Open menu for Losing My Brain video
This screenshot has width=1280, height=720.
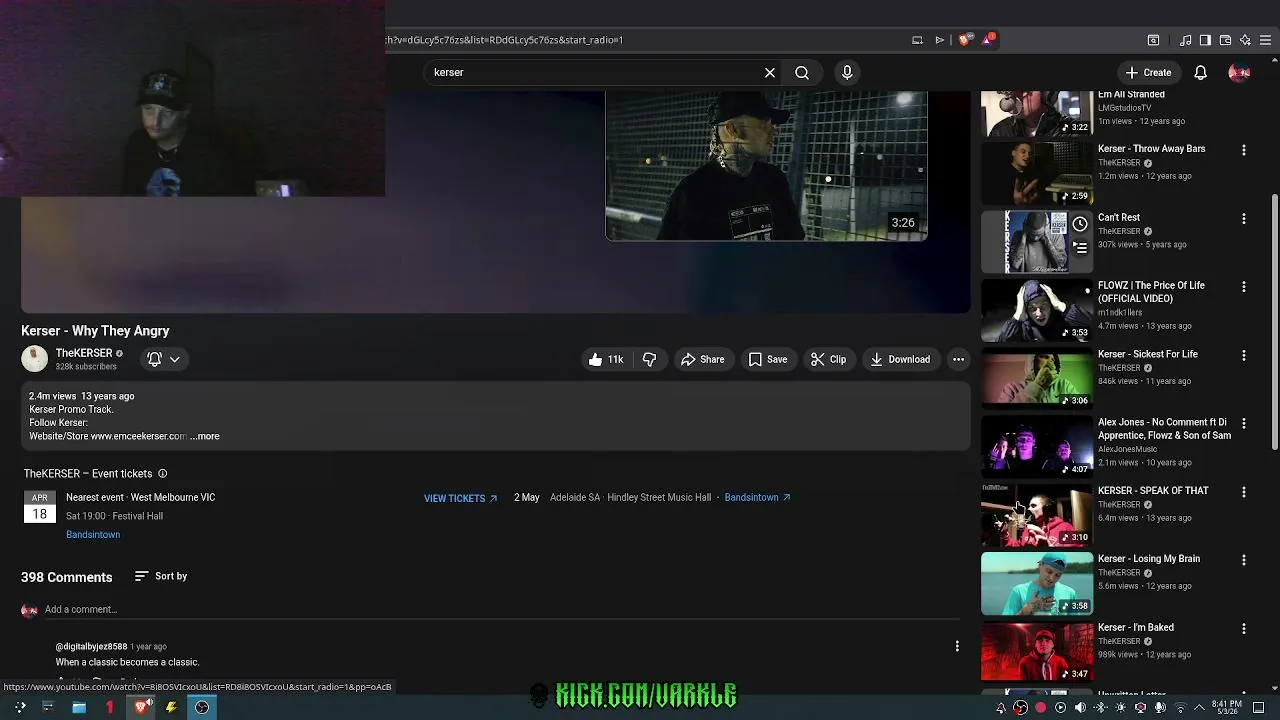(x=1244, y=560)
